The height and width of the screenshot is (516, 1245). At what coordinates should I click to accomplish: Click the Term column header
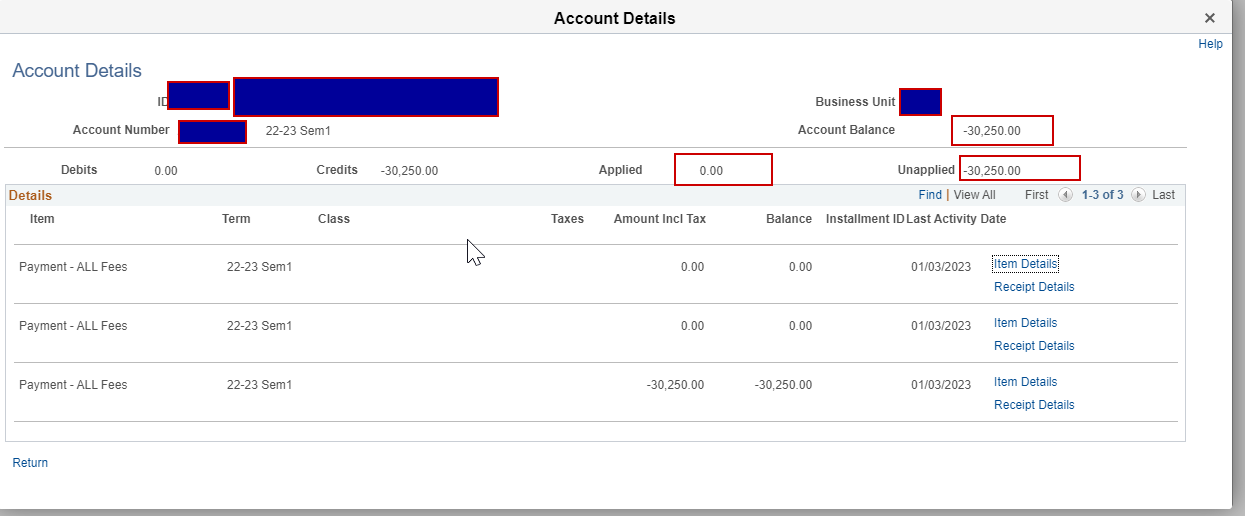tap(236, 219)
